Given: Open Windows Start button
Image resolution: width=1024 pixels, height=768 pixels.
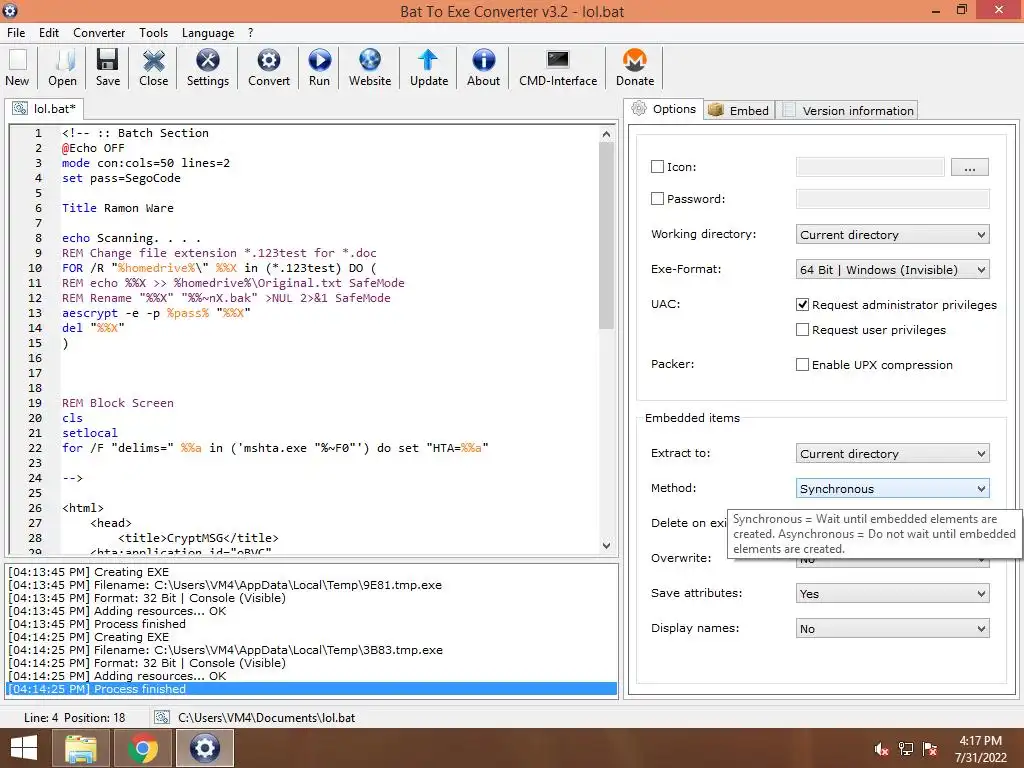Looking at the screenshot, I should [24, 748].
